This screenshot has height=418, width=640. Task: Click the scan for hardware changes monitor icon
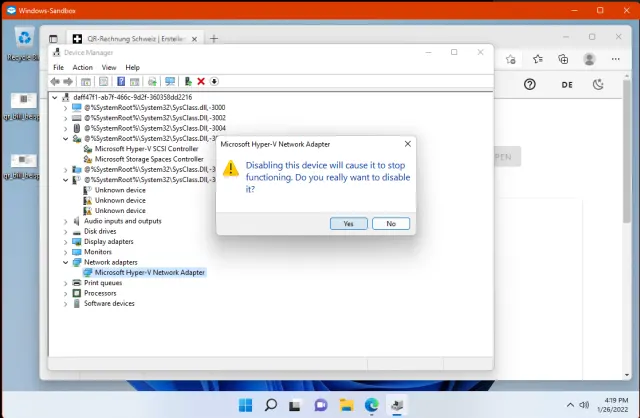(170, 81)
